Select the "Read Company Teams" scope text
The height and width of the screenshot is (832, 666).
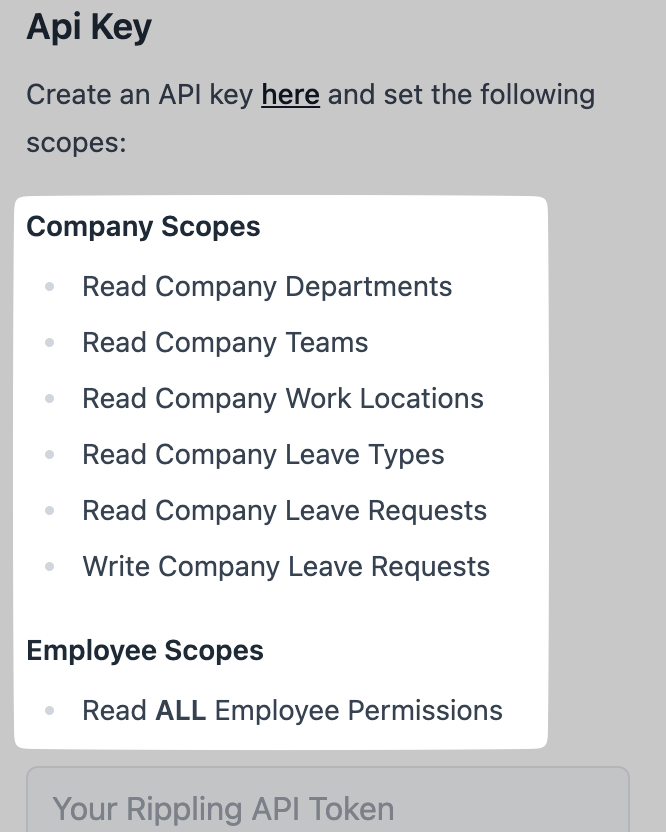coord(225,342)
